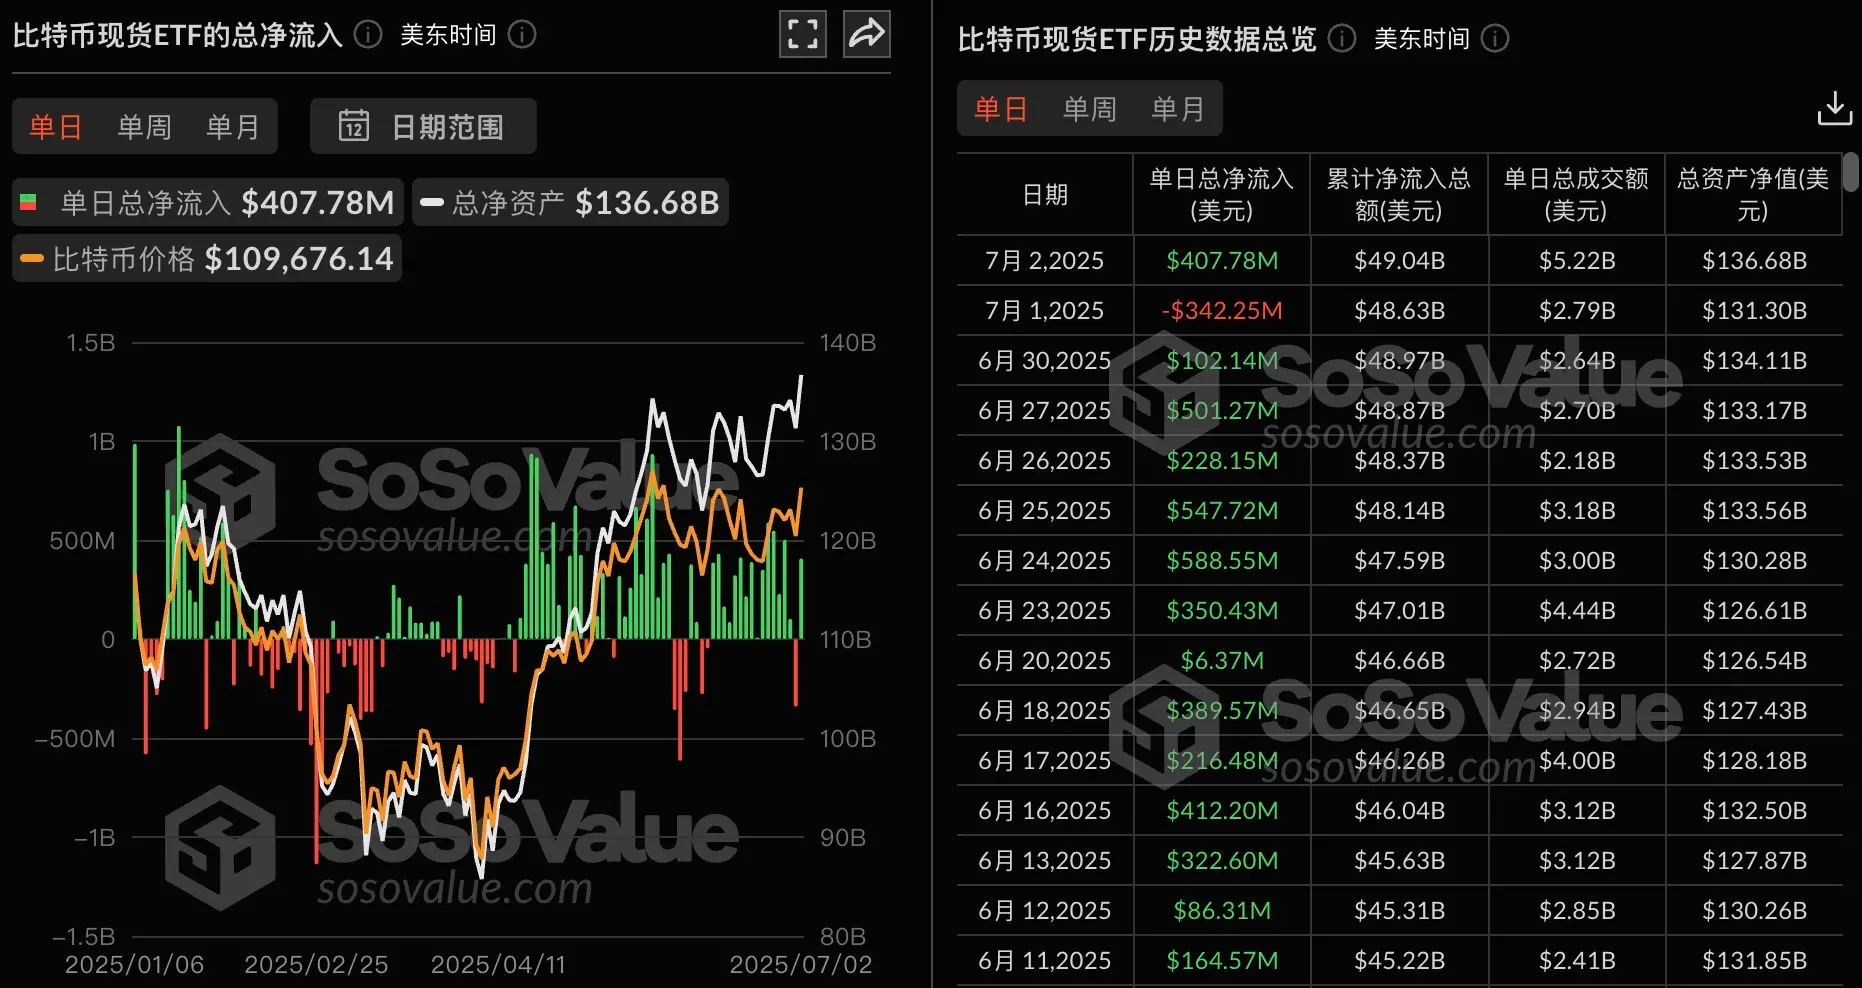Click the share icon above the chart
The height and width of the screenshot is (988, 1862).
866,33
